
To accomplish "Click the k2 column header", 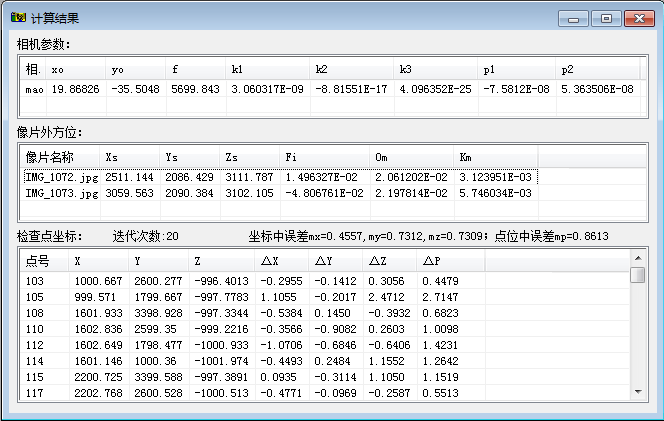I will pos(351,69).
